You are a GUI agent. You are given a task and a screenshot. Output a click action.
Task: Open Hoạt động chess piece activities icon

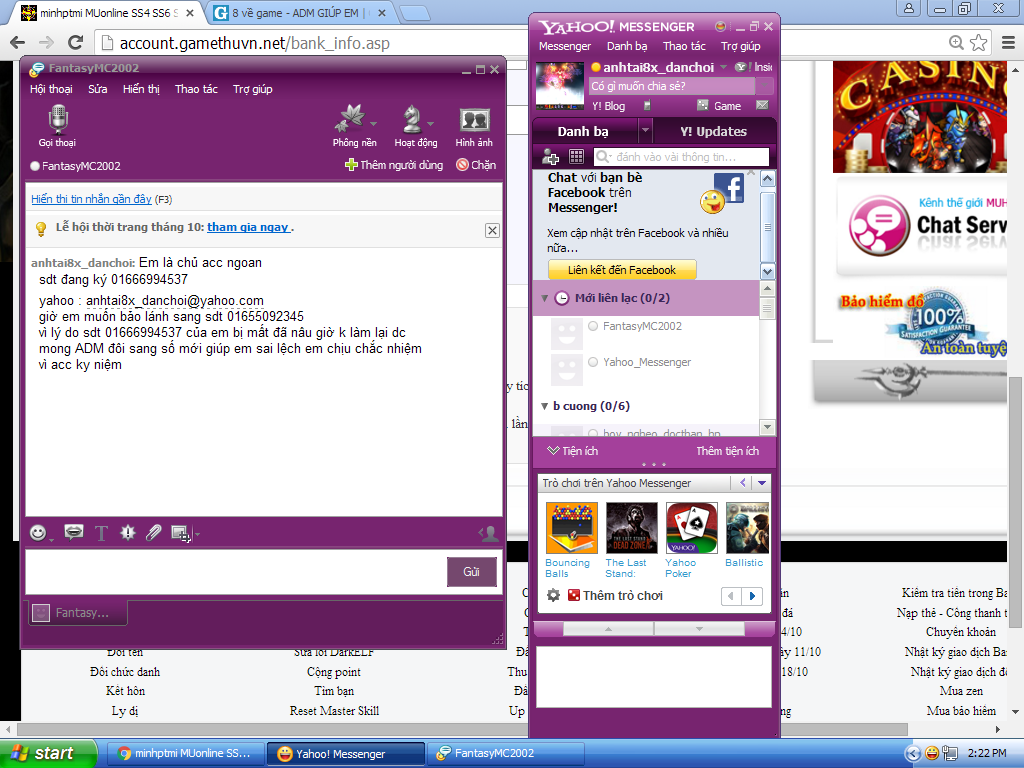[x=415, y=127]
